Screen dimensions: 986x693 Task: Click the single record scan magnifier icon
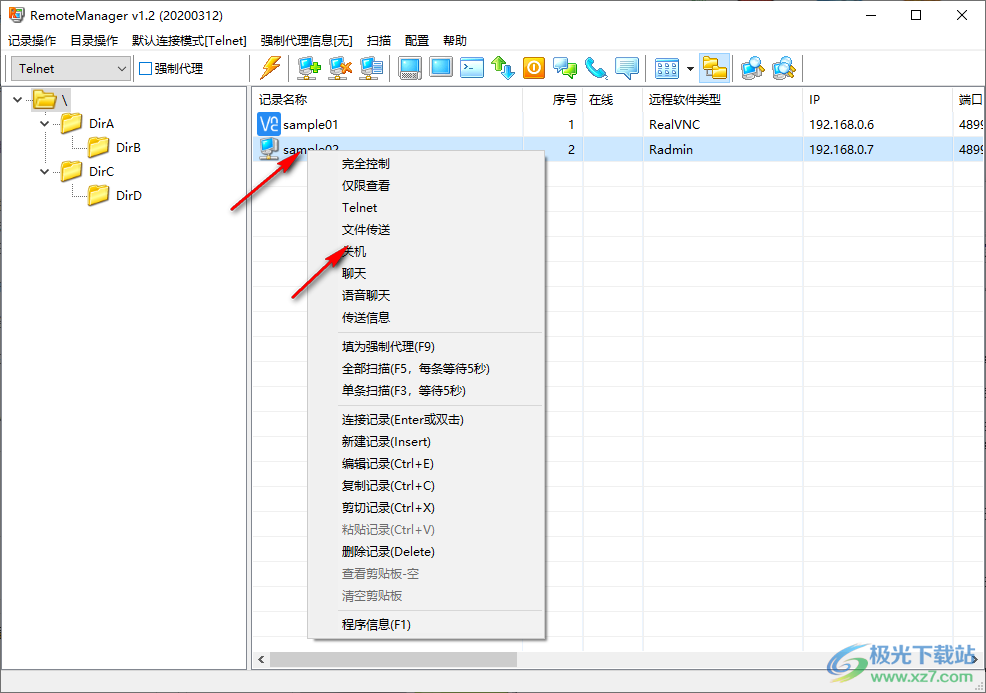[752, 68]
